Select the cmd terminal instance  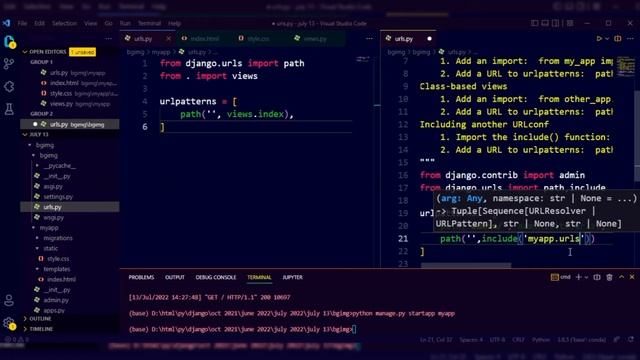point(560,277)
